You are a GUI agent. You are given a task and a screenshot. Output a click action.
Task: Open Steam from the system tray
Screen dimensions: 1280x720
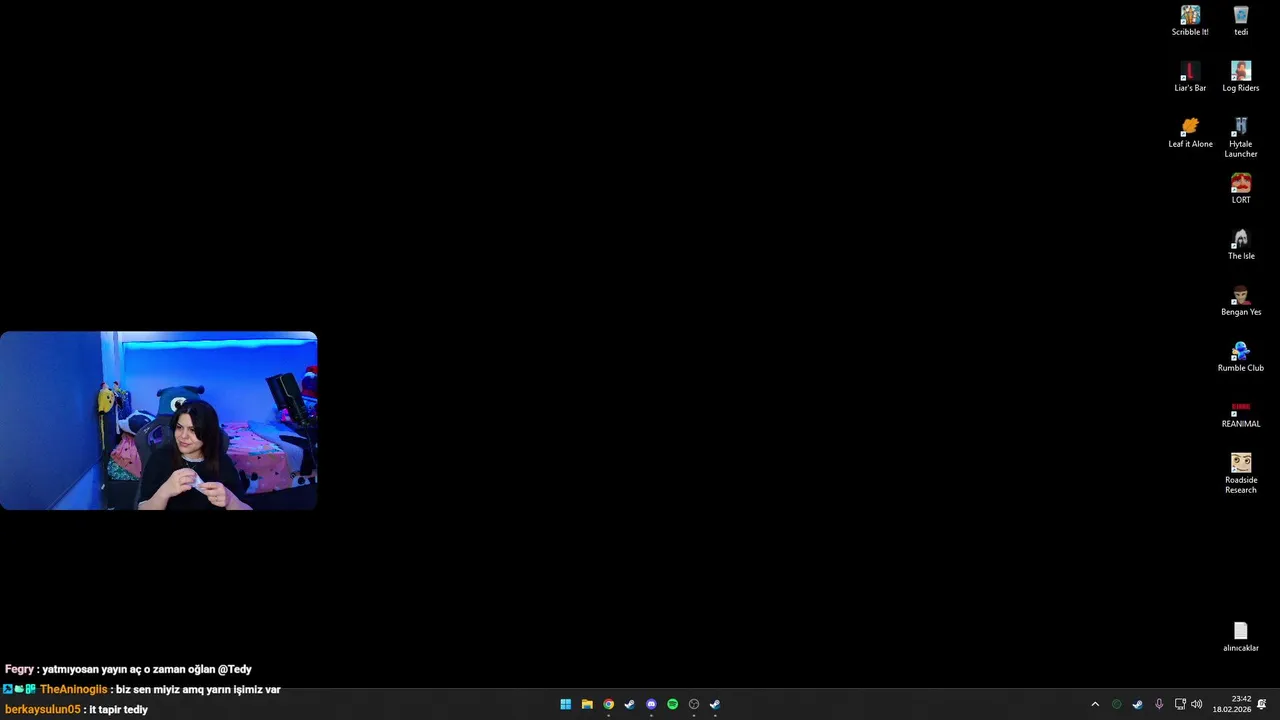click(1137, 704)
